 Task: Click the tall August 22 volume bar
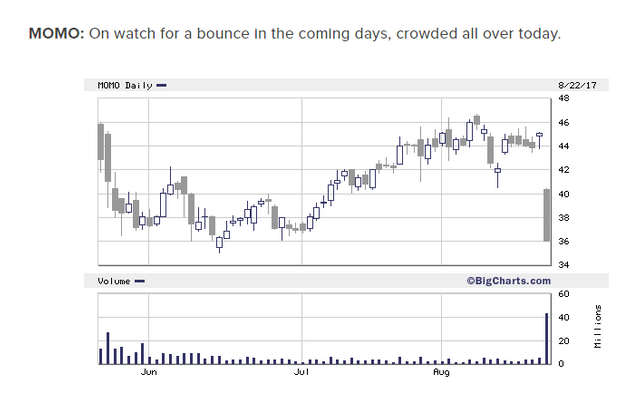tap(547, 338)
